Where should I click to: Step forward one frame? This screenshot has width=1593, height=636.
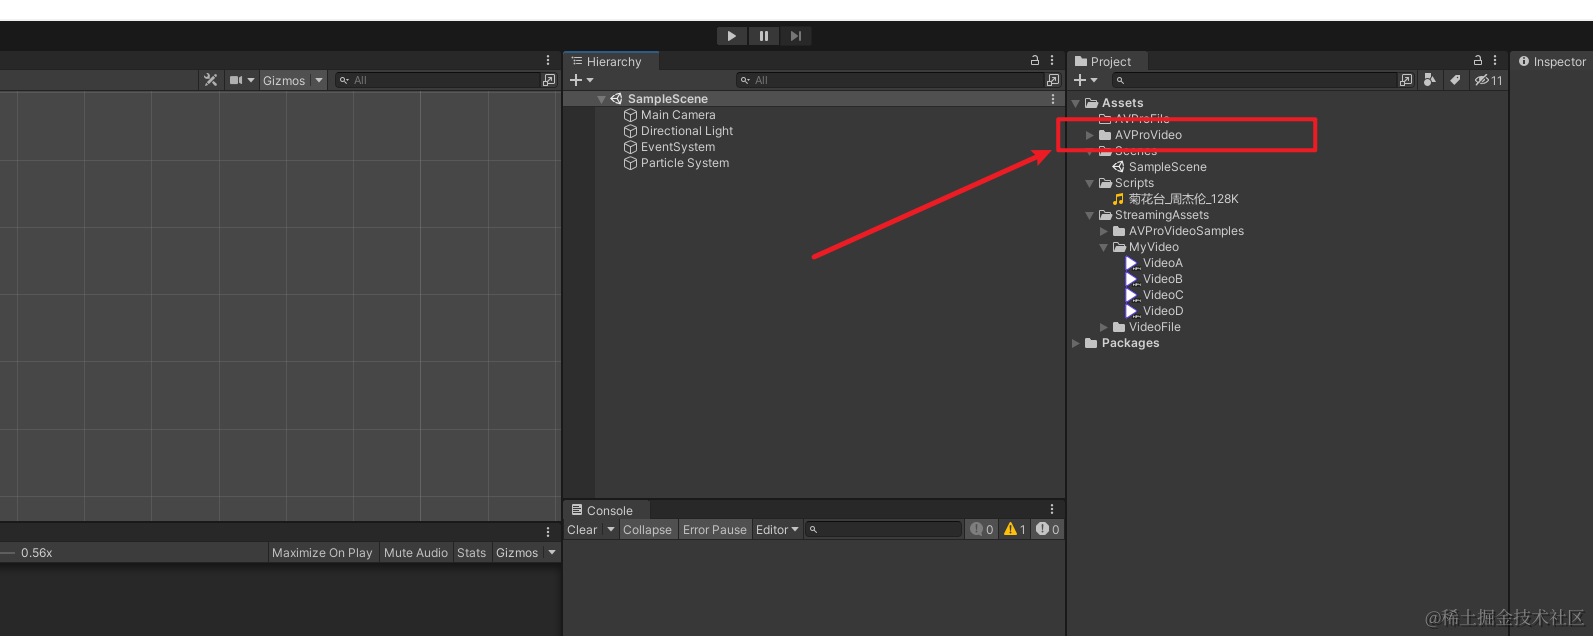(796, 36)
